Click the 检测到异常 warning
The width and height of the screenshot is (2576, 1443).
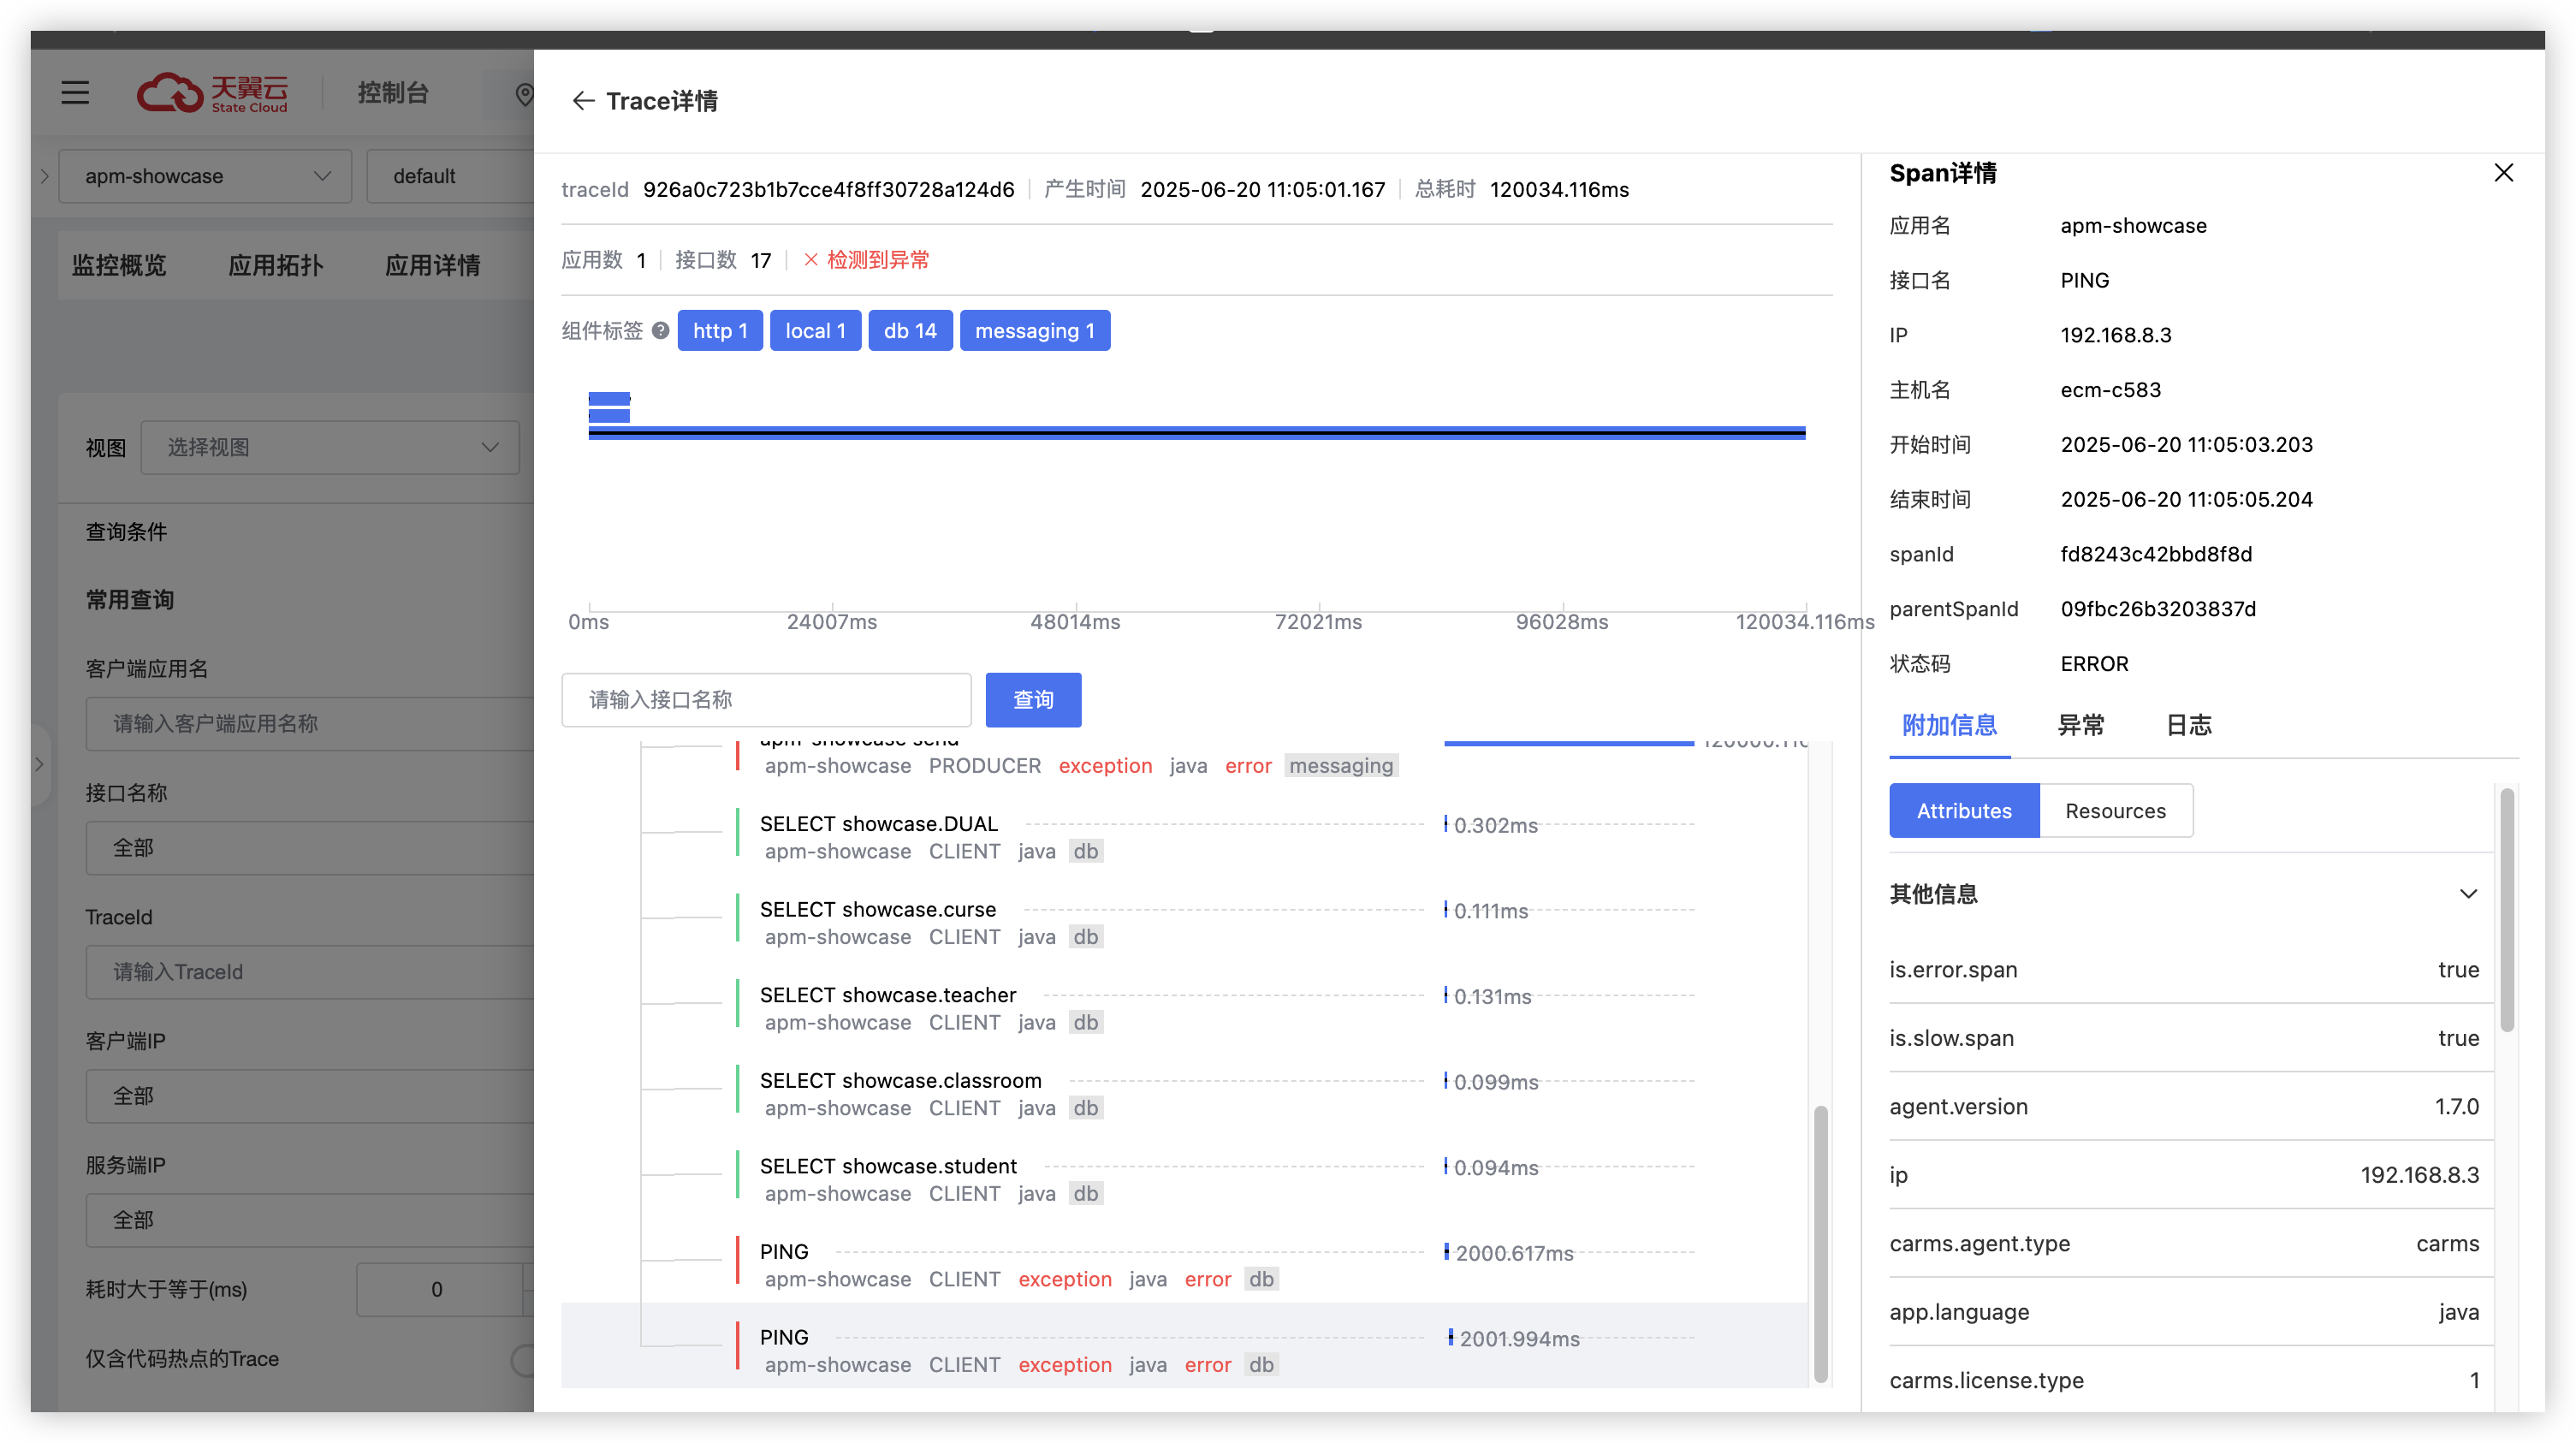point(867,260)
